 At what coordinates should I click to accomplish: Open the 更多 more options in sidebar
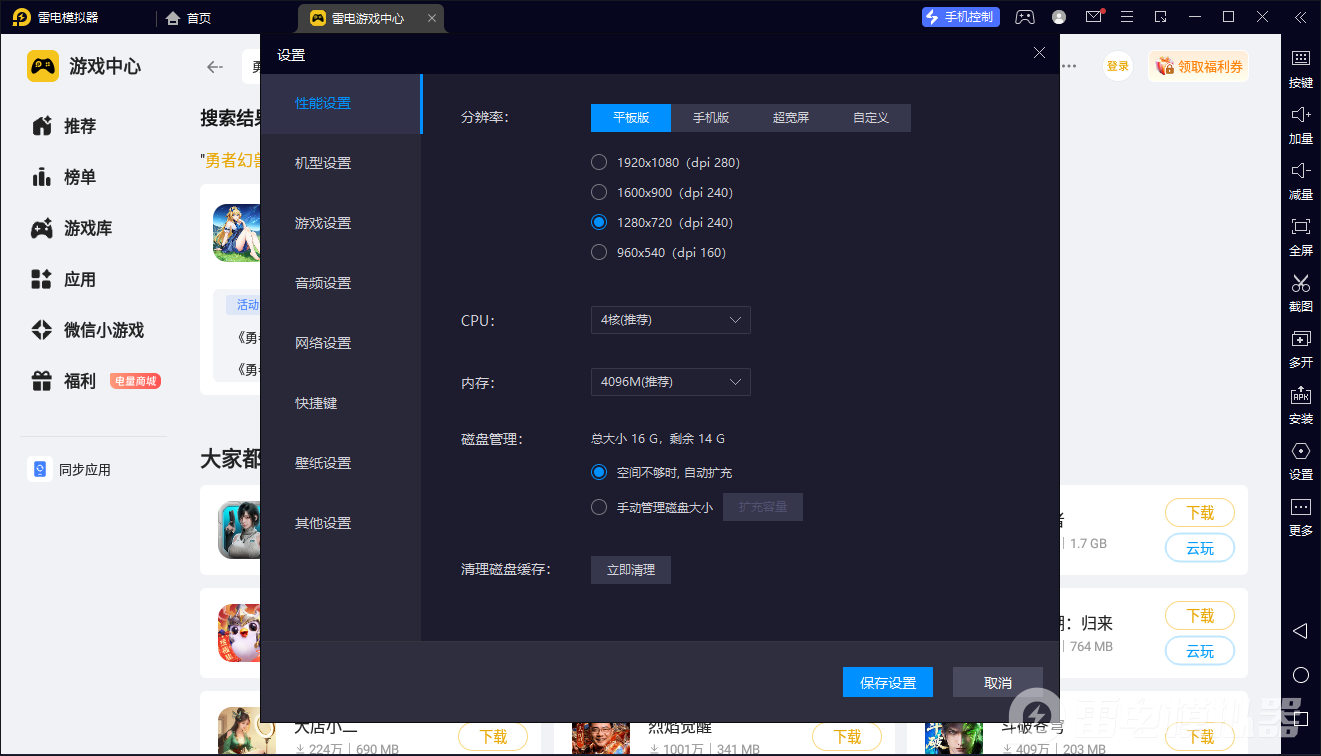tap(1300, 517)
